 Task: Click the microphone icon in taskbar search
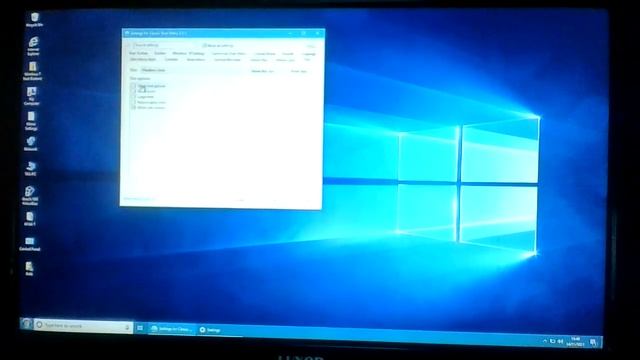(127, 327)
